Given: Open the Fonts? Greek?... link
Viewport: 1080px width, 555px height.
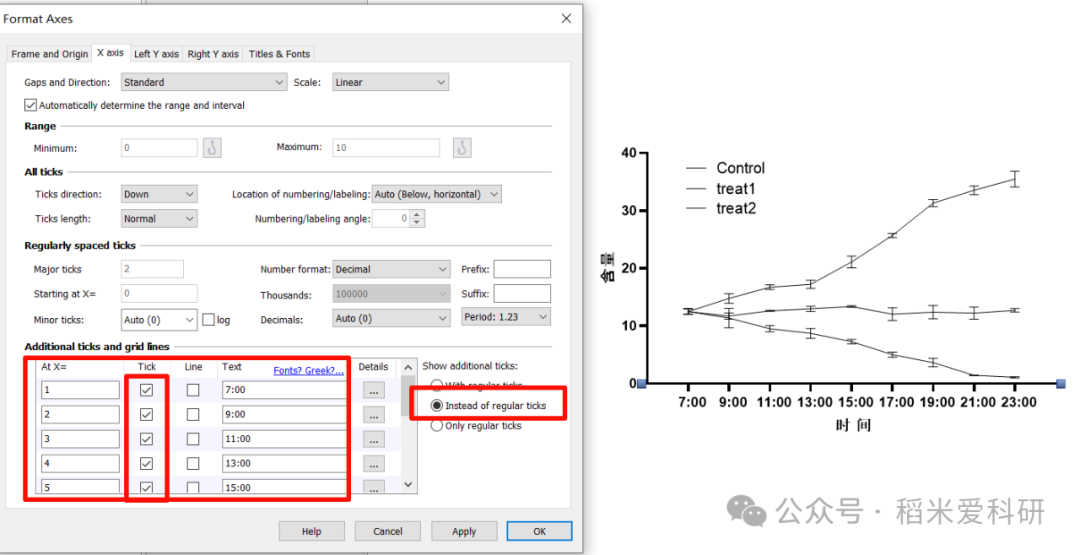Looking at the screenshot, I should pyautogui.click(x=308, y=370).
